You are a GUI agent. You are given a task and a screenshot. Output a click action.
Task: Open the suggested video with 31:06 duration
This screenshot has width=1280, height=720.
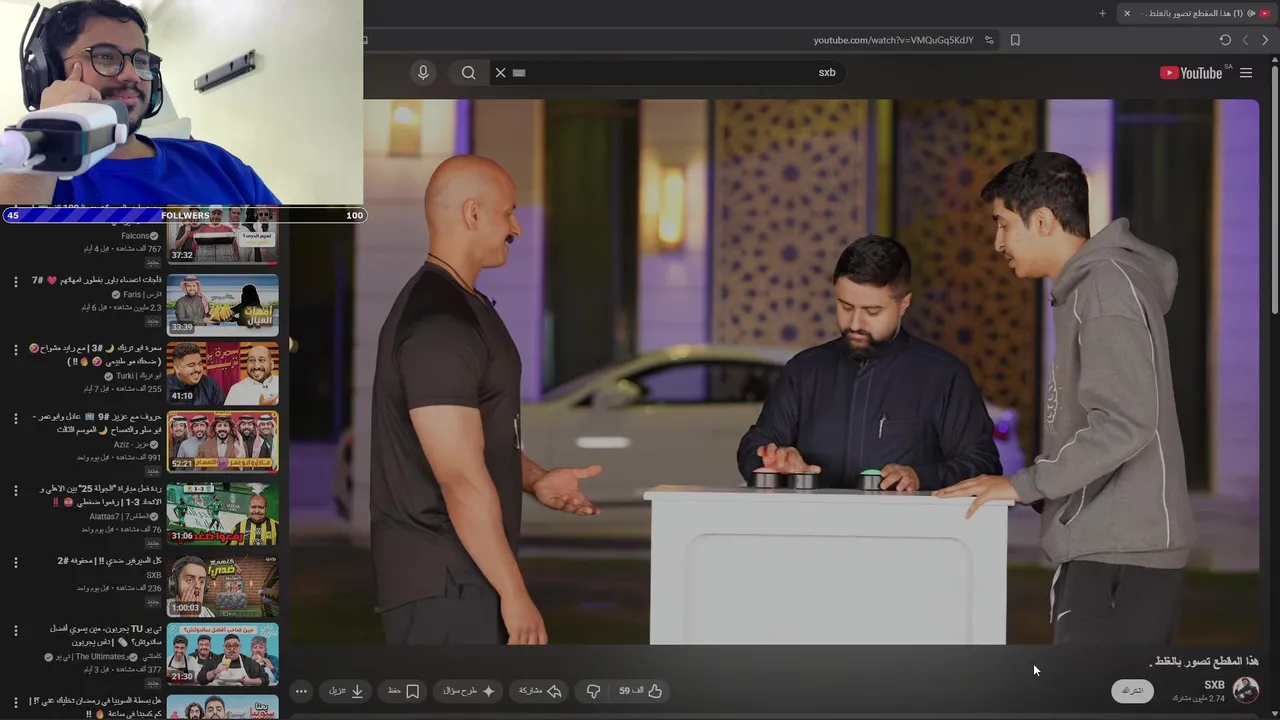pos(222,513)
